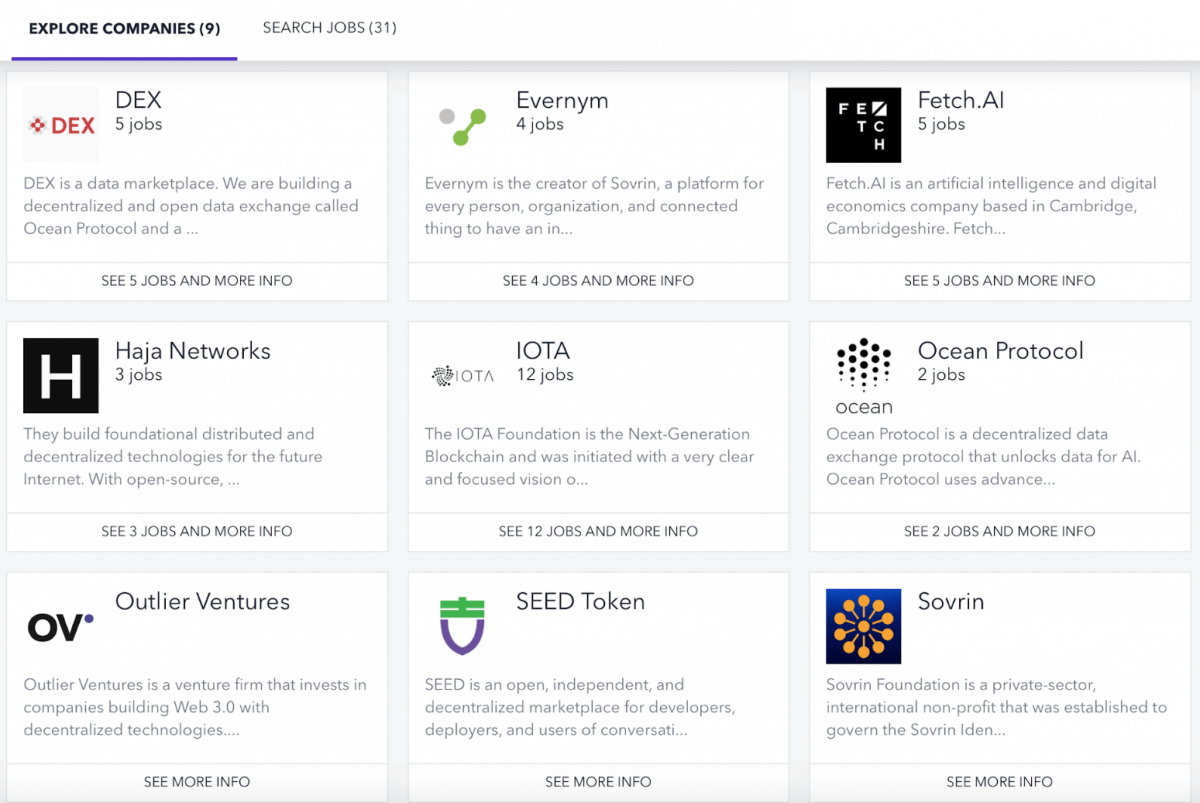
Task: Click the Haja Networks description text
Action: coord(173,457)
